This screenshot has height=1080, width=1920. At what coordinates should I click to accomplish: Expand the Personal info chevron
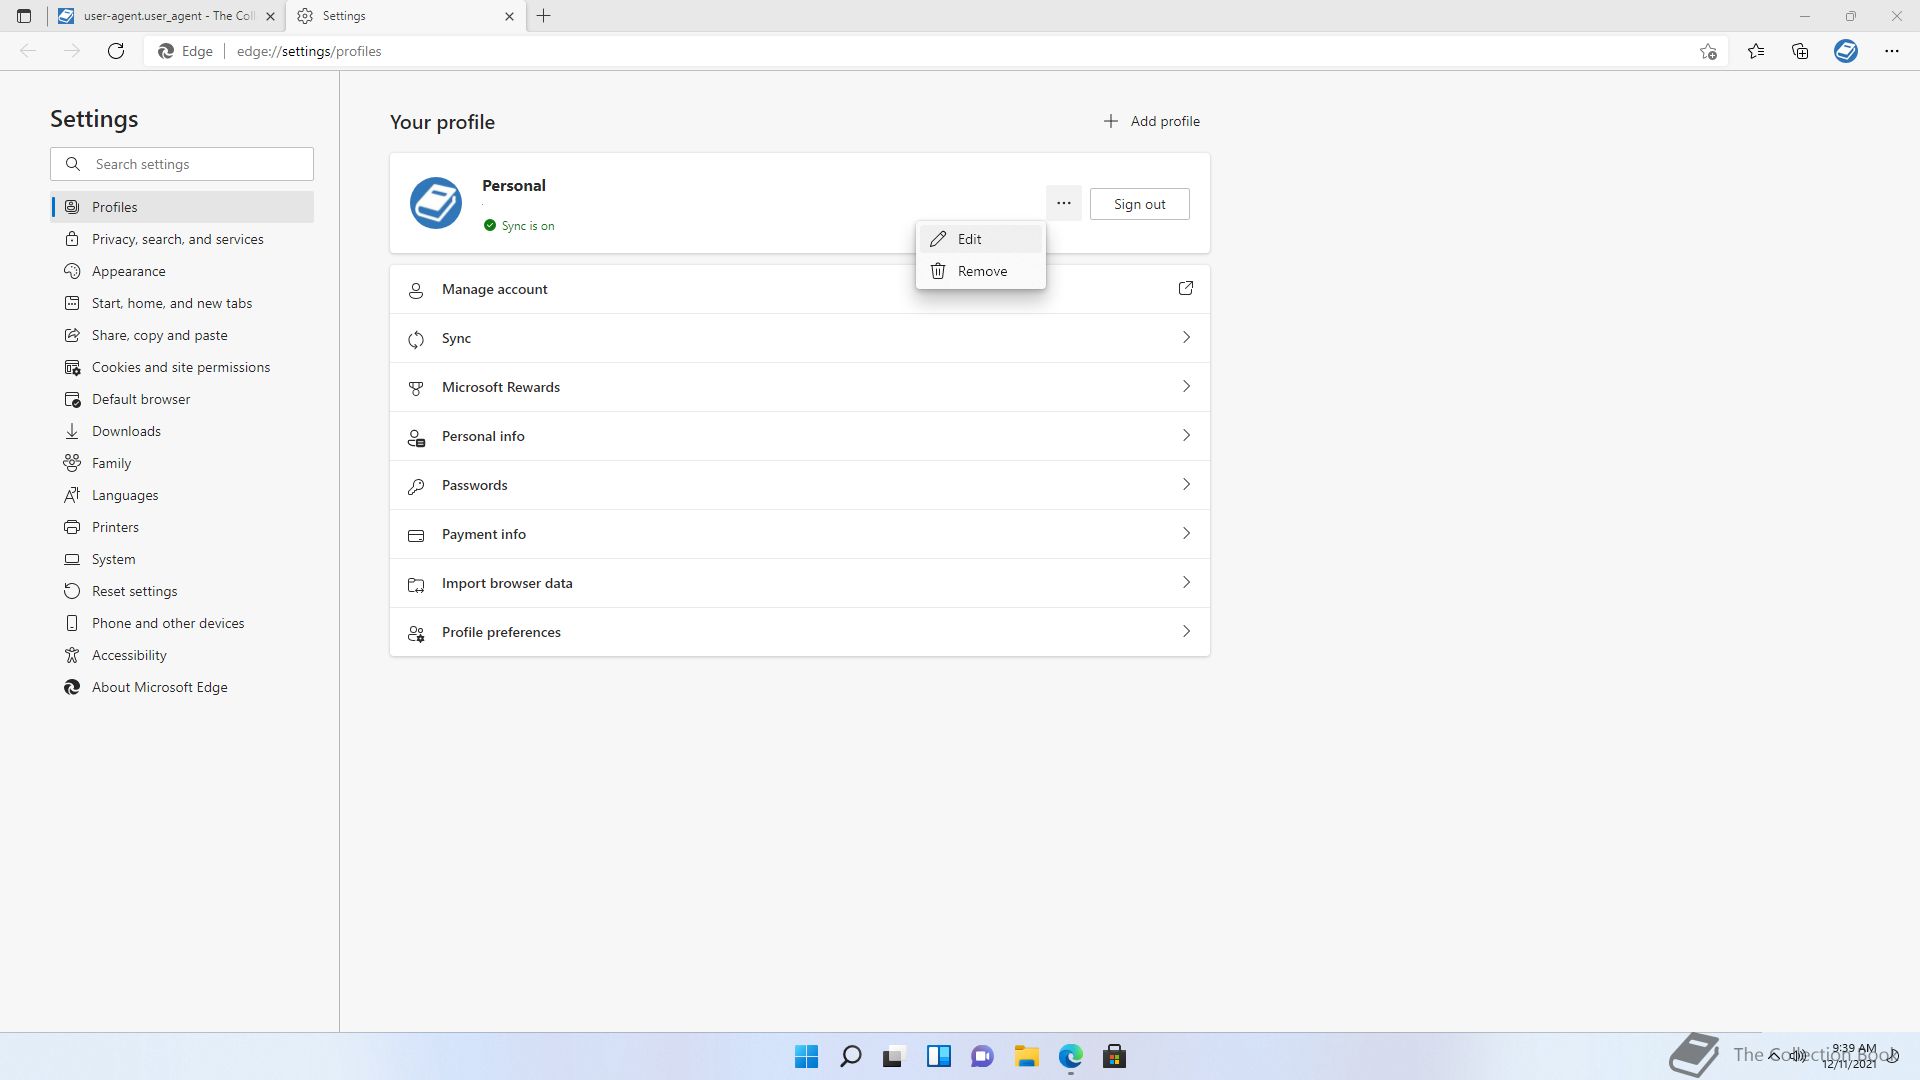click(1186, 435)
